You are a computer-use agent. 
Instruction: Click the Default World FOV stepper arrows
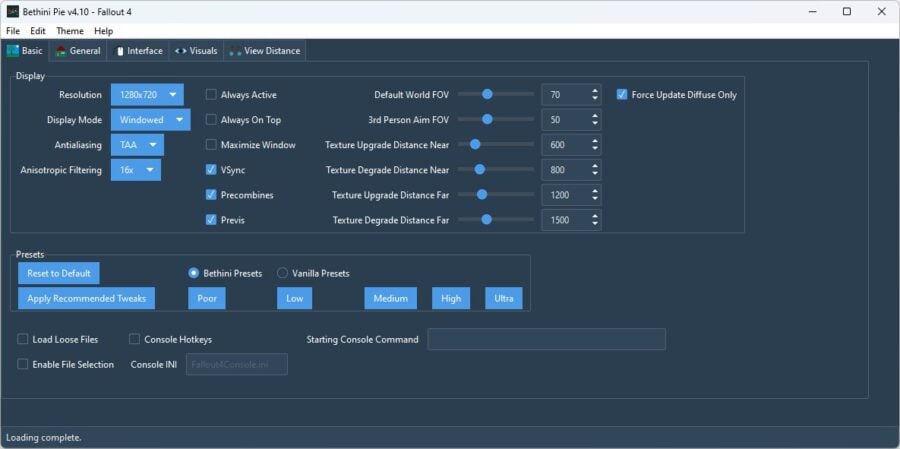[595, 95]
